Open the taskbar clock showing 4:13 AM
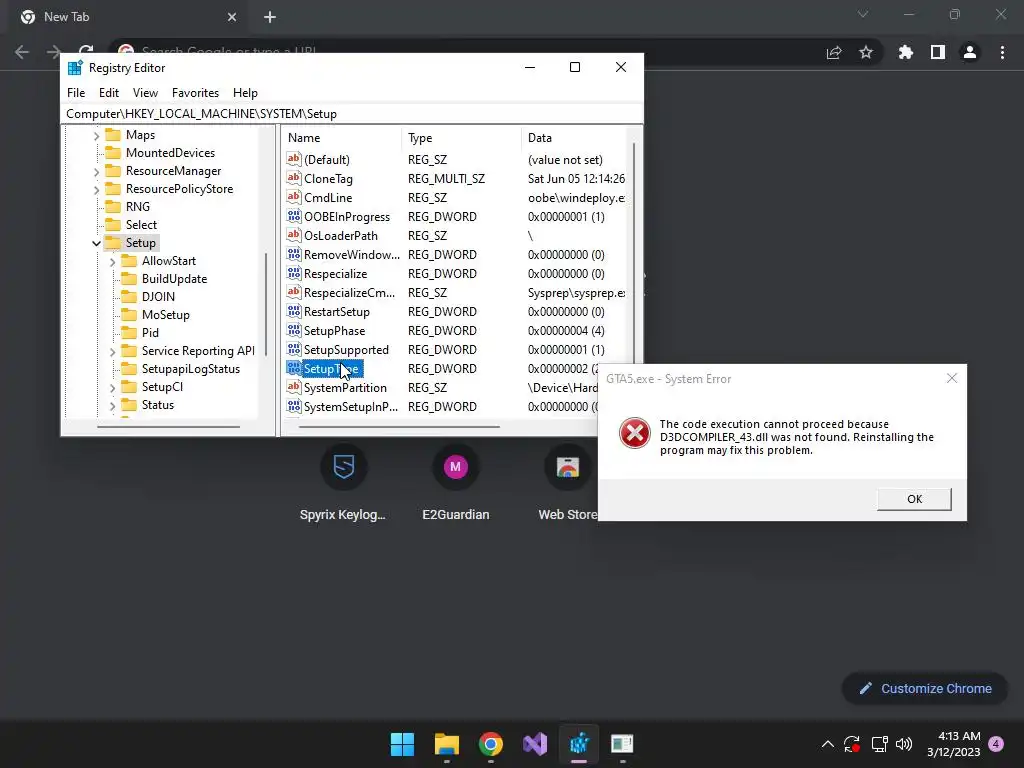The image size is (1024, 768). 954,744
